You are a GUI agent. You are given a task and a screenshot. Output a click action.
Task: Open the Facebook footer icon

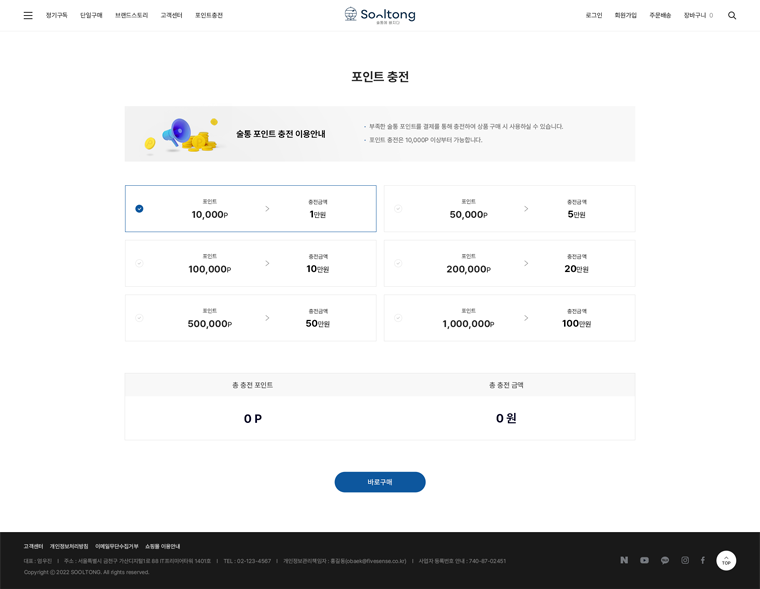click(703, 560)
